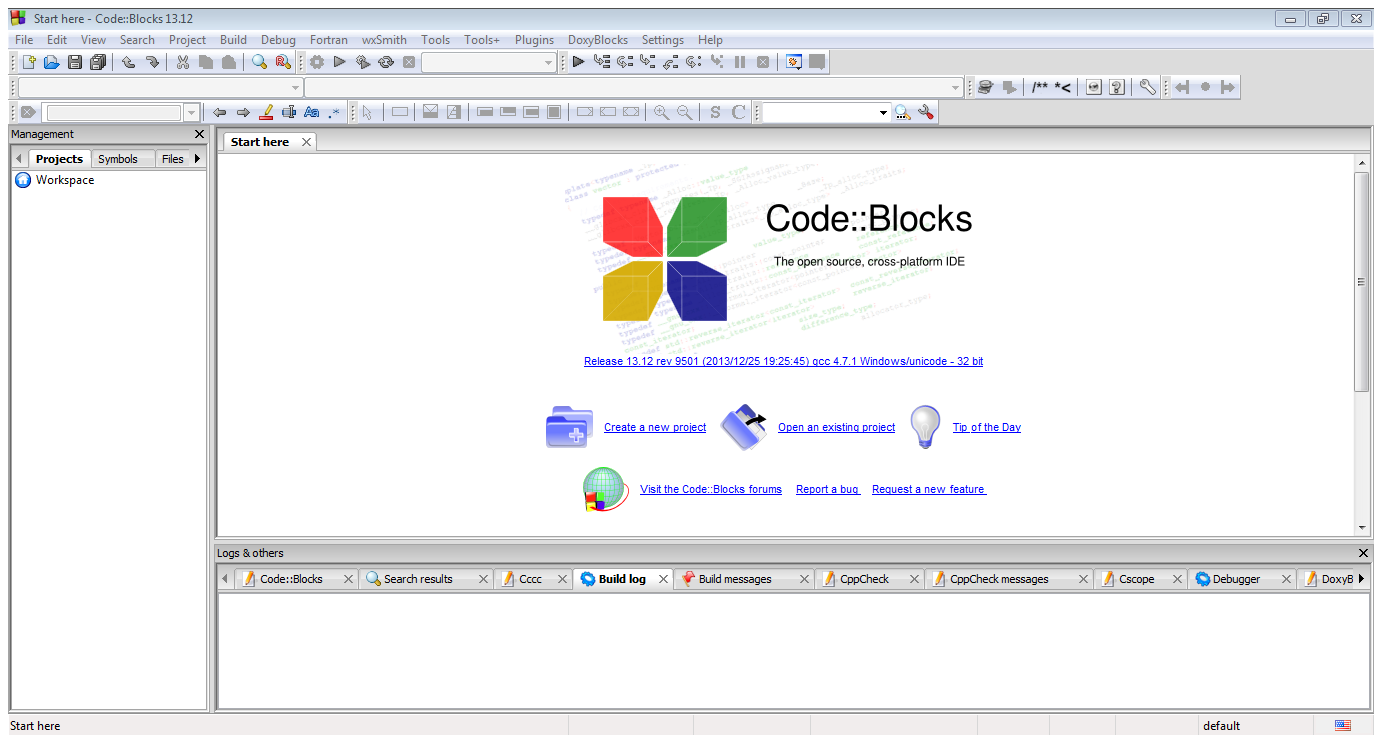Click the New file toolbar icon
This screenshot has width=1382, height=744.
(x=29, y=62)
